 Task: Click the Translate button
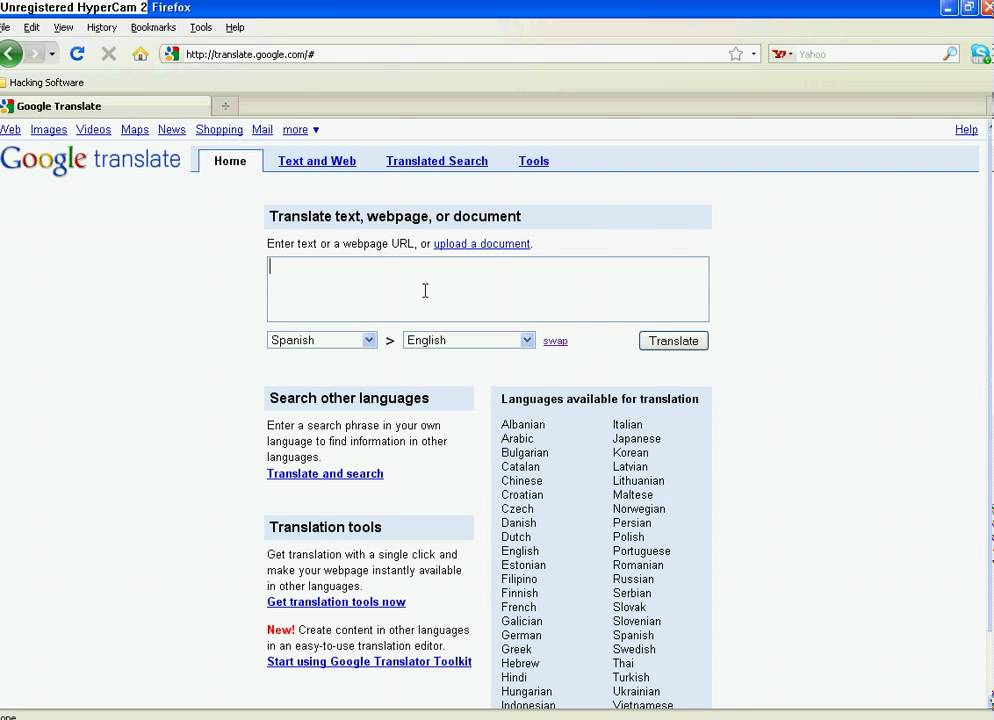pyautogui.click(x=673, y=341)
